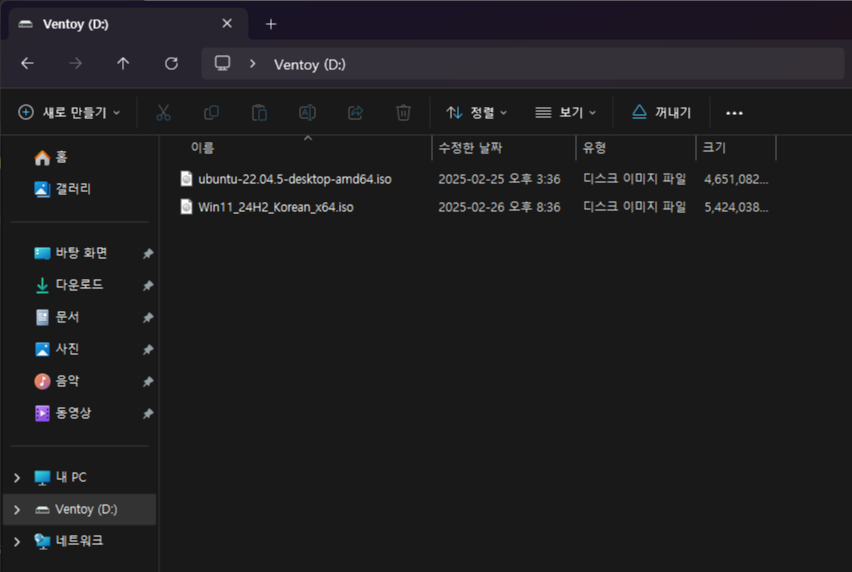852x572 pixels.
Task: Click the 꺼내기 (Eject) button
Action: [x=661, y=112]
